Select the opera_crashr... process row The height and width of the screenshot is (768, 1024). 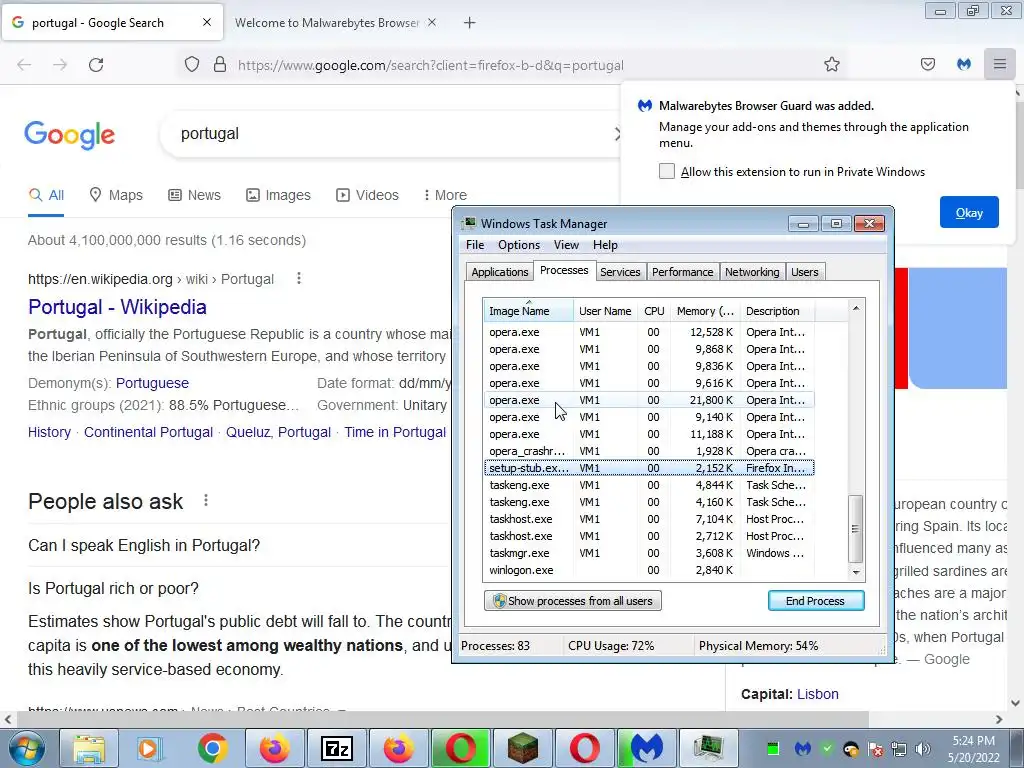pos(649,451)
